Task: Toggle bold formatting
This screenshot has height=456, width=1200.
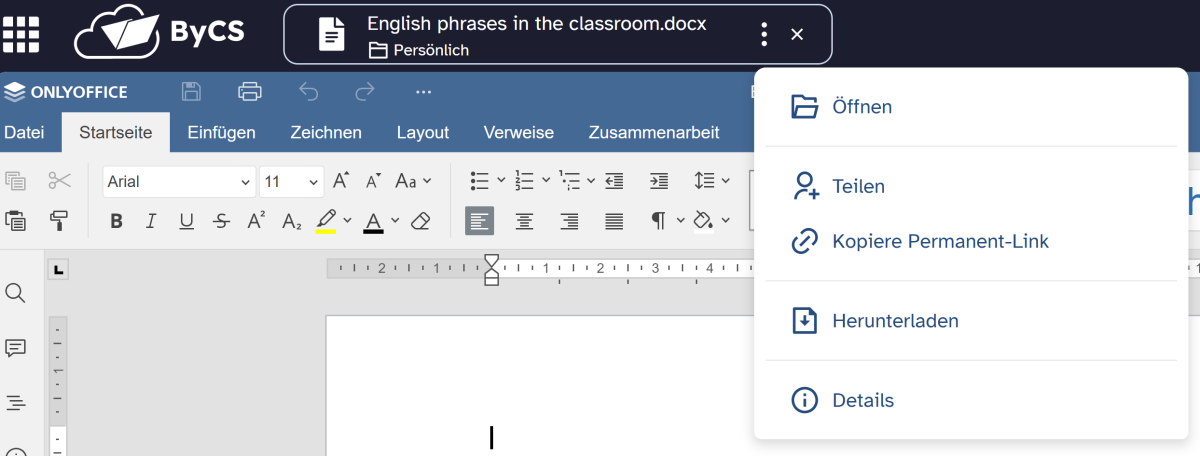Action: click(116, 220)
